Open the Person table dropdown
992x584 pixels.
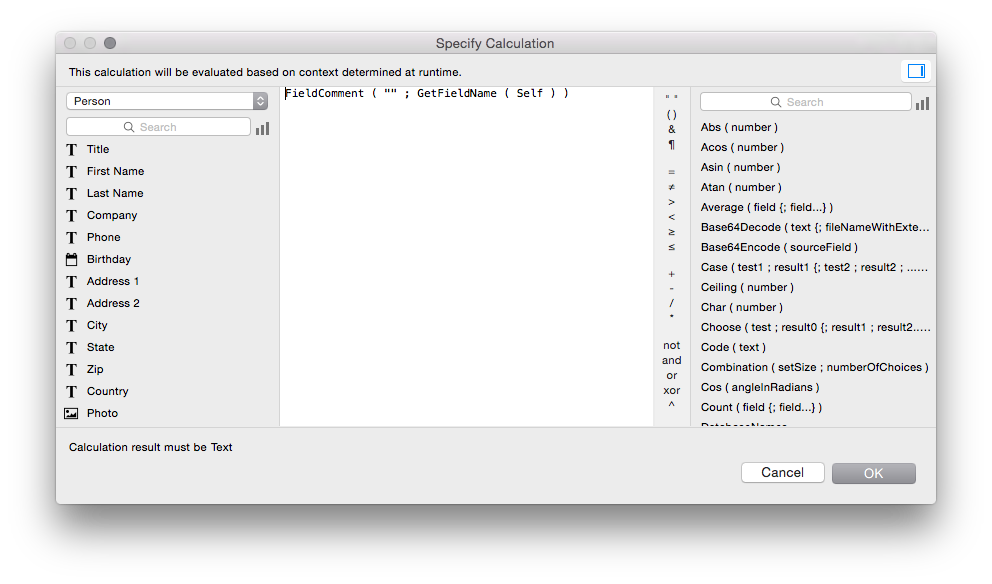click(x=167, y=101)
